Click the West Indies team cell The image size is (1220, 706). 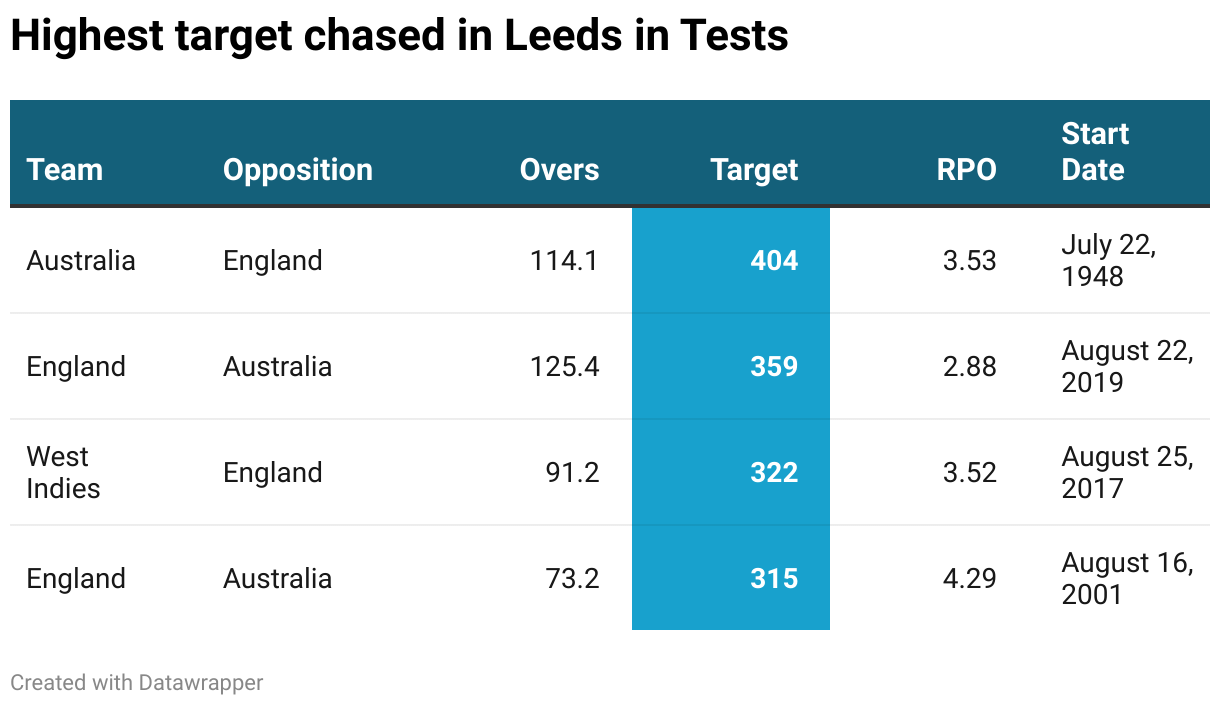[63, 473]
